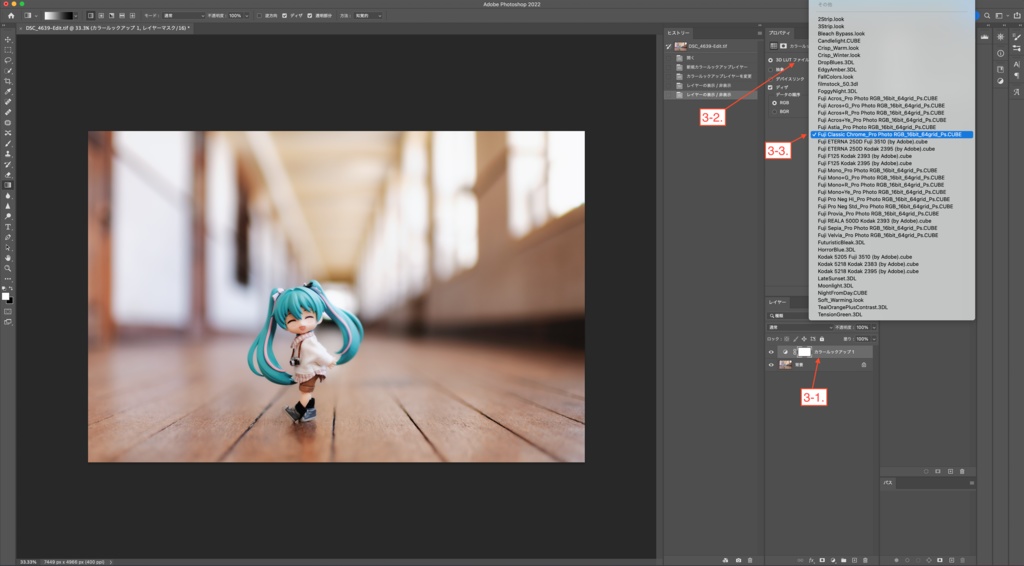The width and height of the screenshot is (1024, 566).
Task: Lock all with padlock icon in Layers
Action: 822,339
